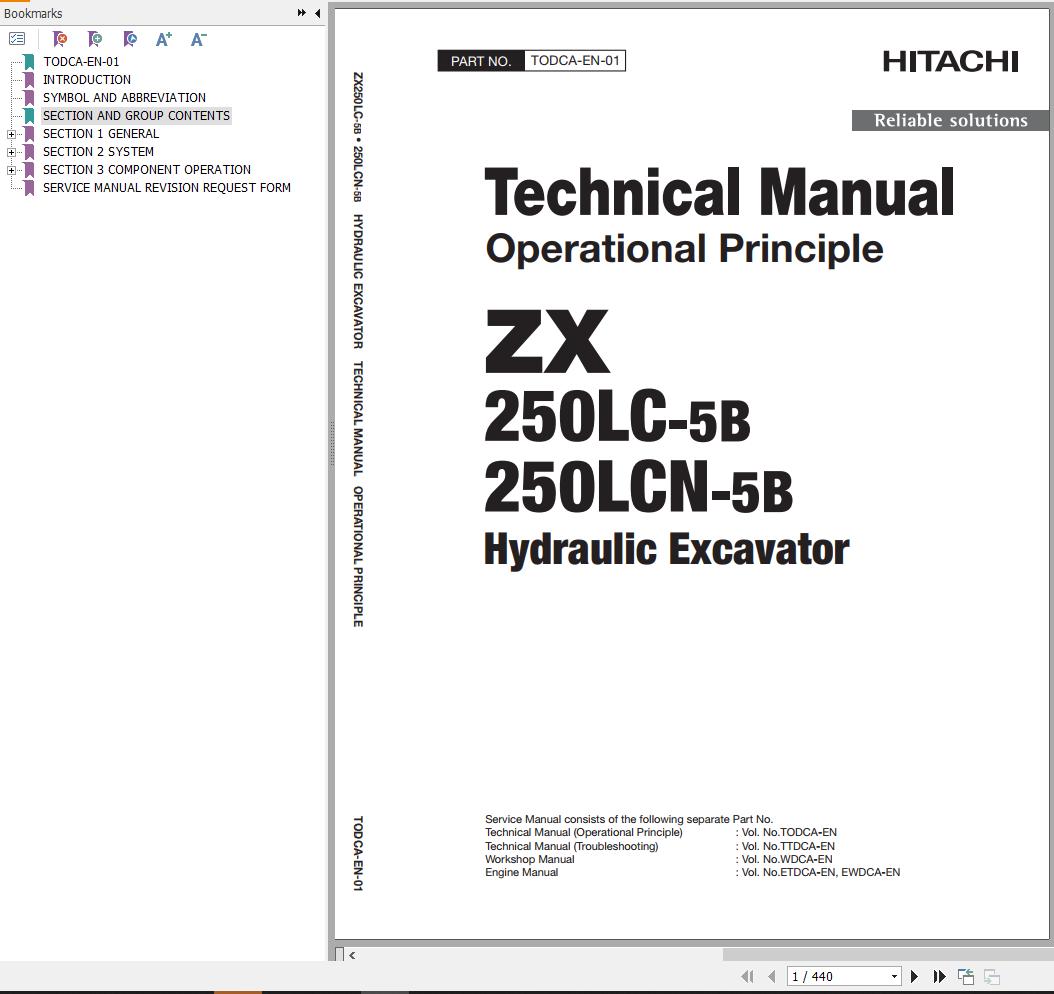Image resolution: width=1054 pixels, height=994 pixels.
Task: Click the horizontal scrollbar left arrow
Action: click(352, 954)
